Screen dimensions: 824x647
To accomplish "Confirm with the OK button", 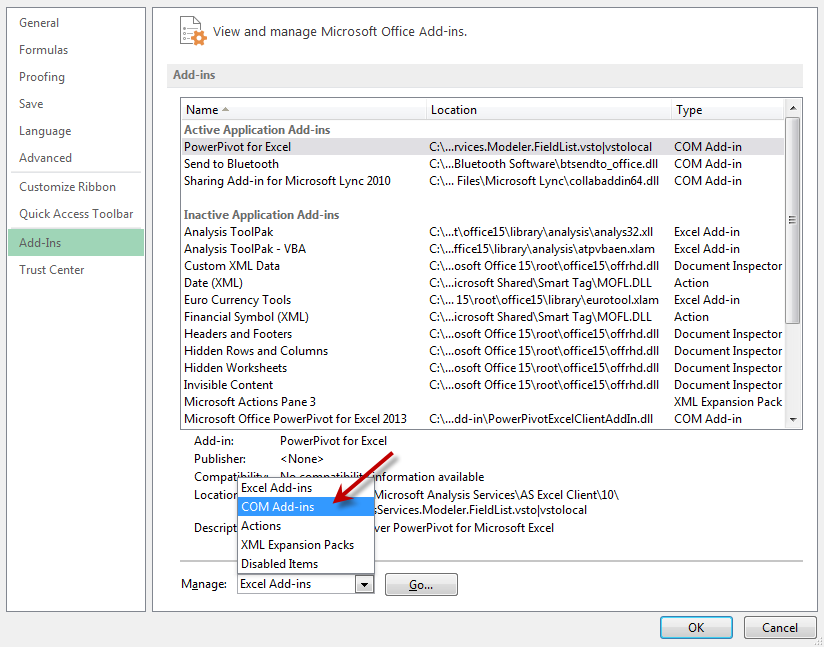I will (x=696, y=628).
